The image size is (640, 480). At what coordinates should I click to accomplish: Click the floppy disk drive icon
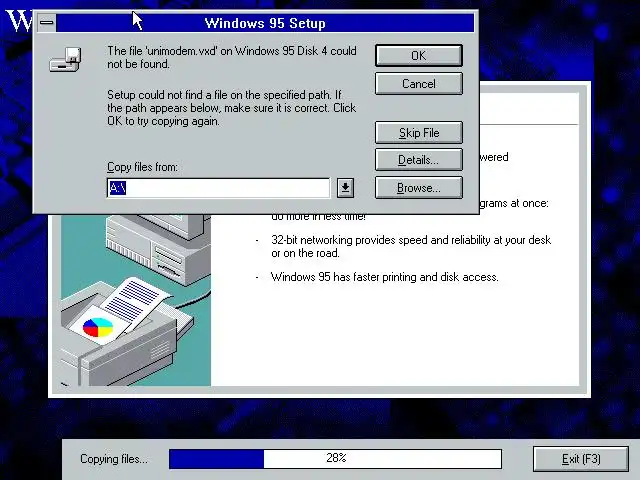coord(65,60)
